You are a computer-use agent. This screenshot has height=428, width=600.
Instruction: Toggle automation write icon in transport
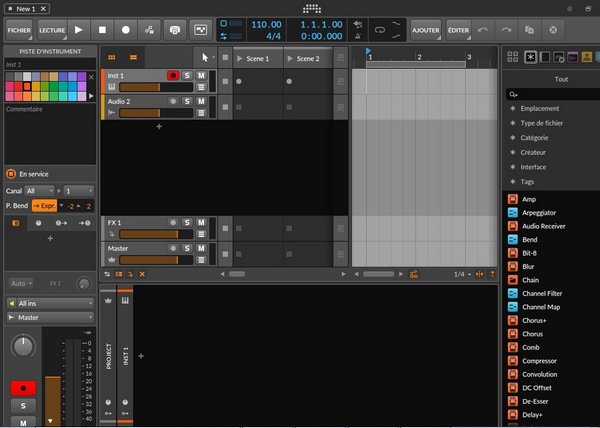149,30
